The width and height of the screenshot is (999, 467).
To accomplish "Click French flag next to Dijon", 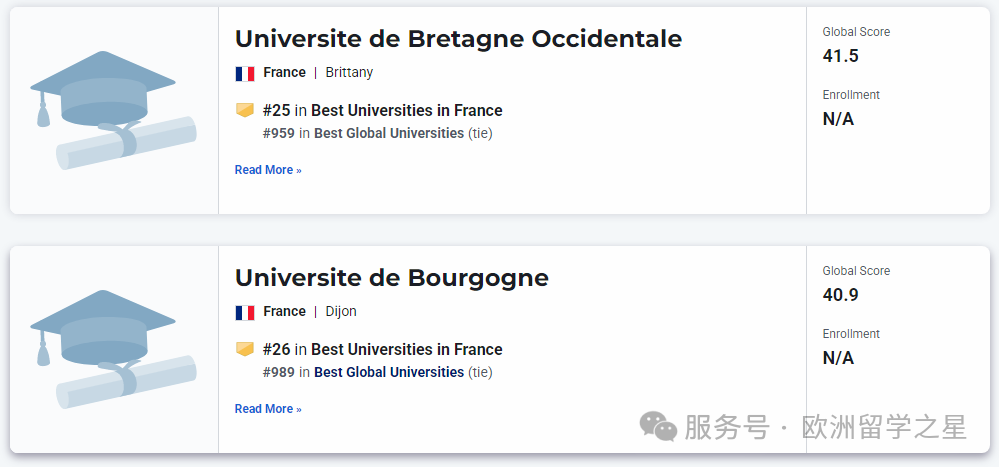I will point(245,312).
